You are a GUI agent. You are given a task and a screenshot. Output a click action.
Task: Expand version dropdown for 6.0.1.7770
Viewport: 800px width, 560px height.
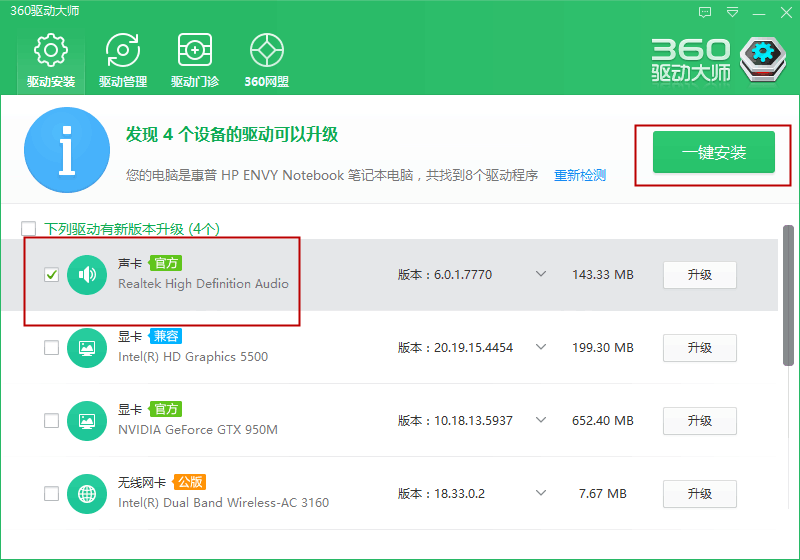541,274
